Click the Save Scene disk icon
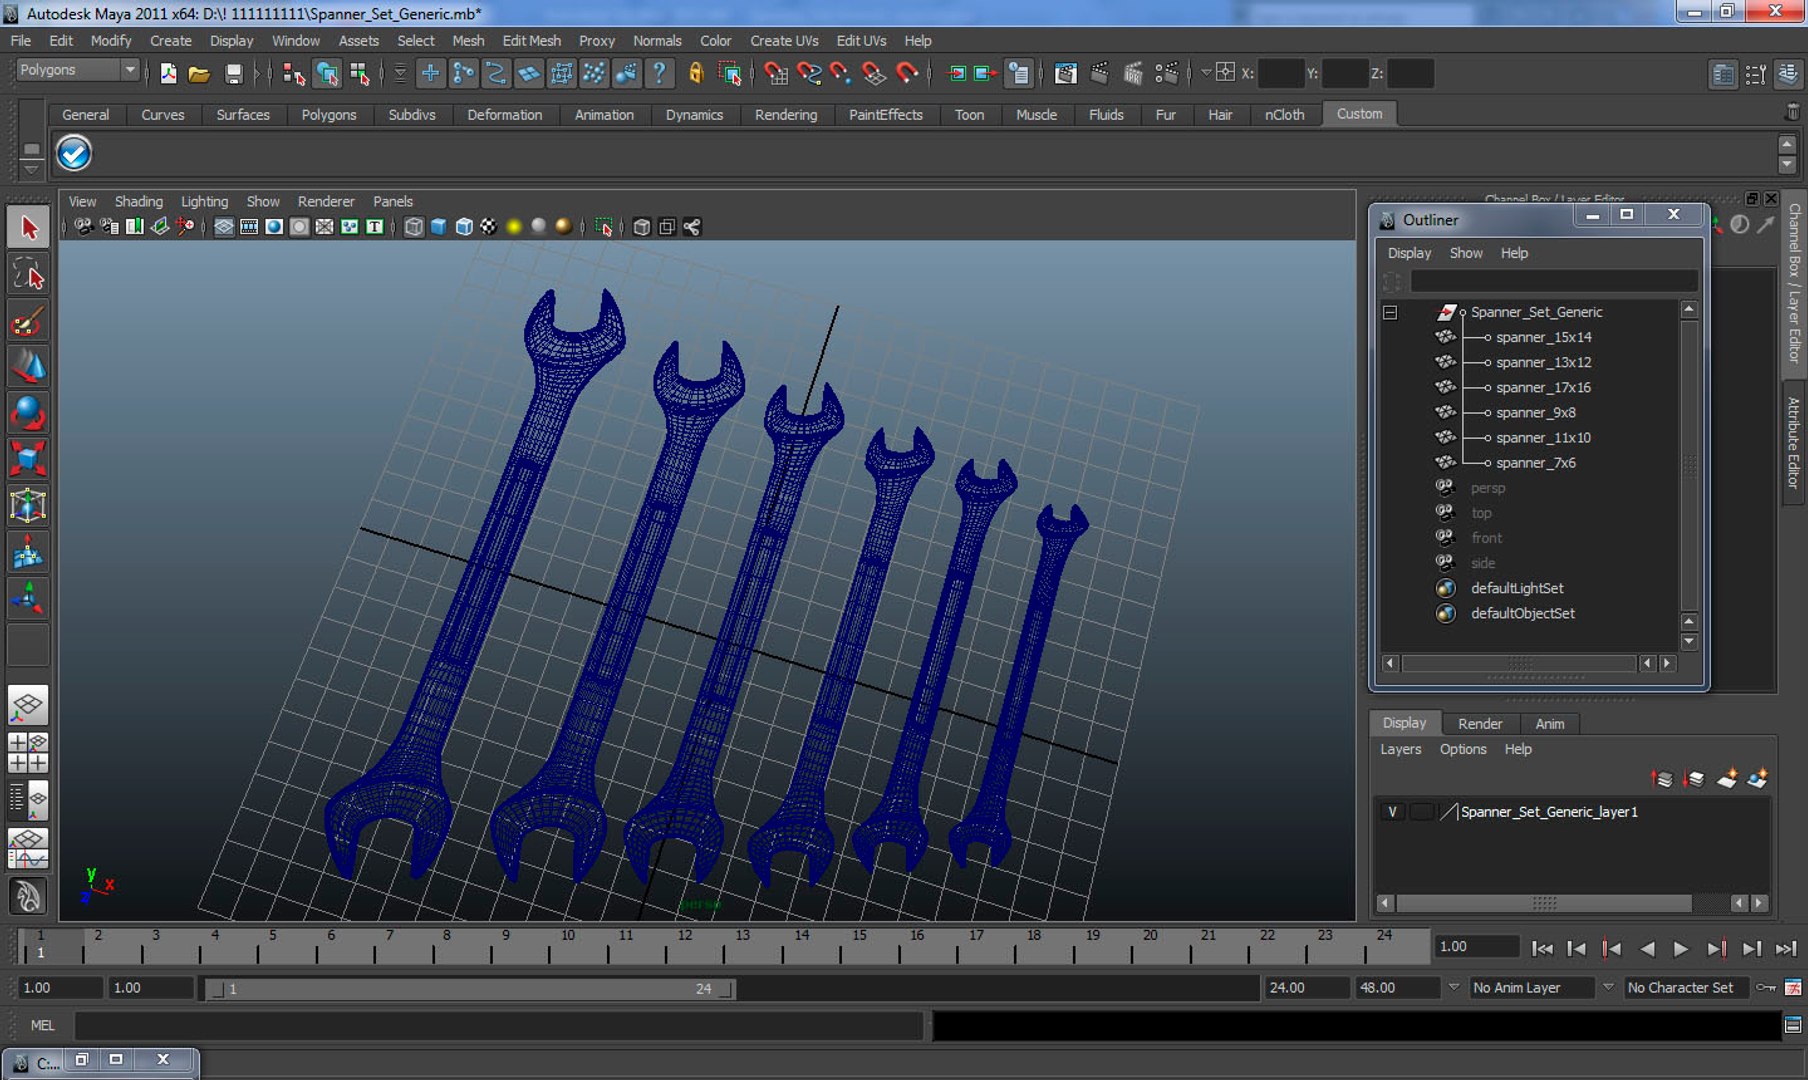This screenshot has height=1080, width=1808. coord(233,73)
